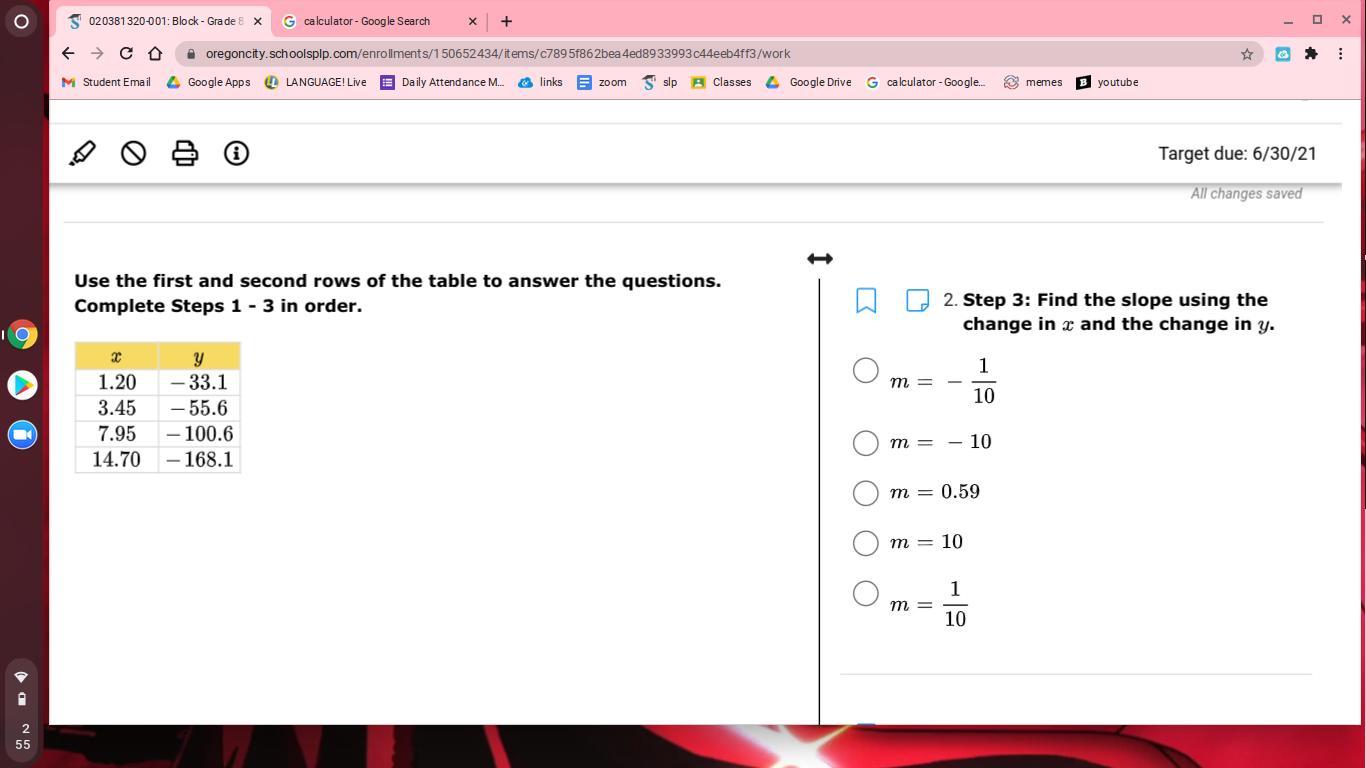Open Zoom app from the shelf
1366x768 pixels.
coord(22,434)
